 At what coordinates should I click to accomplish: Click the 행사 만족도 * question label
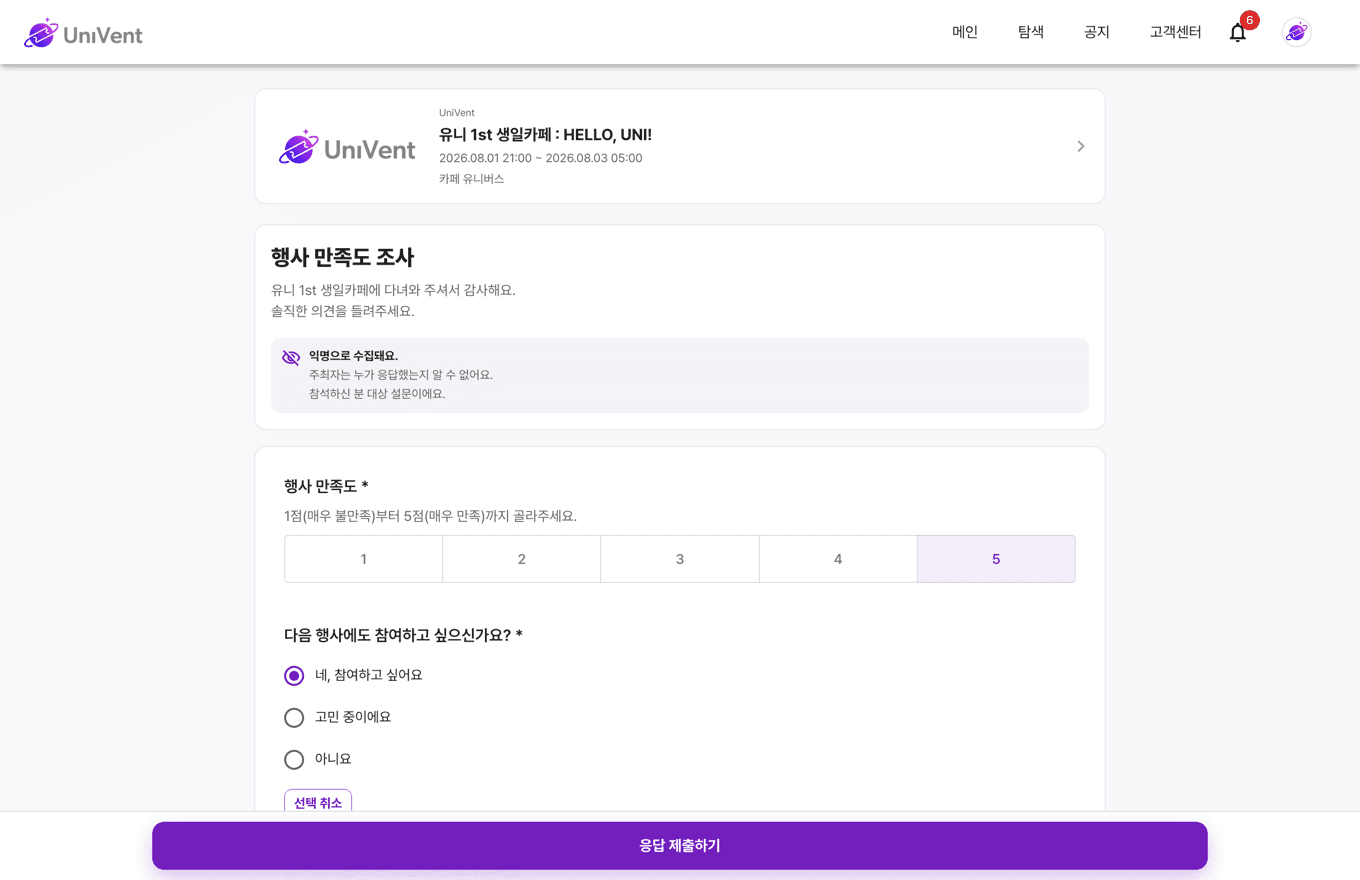[x=326, y=486]
